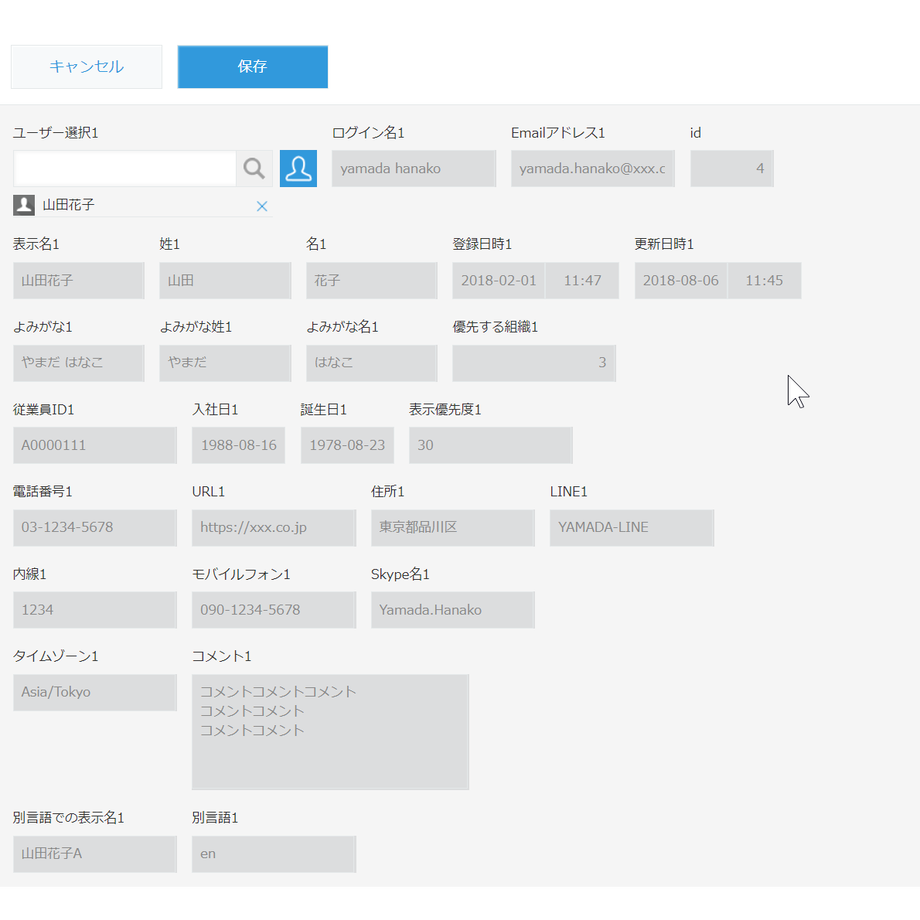Click the 入社日1 date field
Viewport: 920px width, 920px height.
[x=238, y=445]
